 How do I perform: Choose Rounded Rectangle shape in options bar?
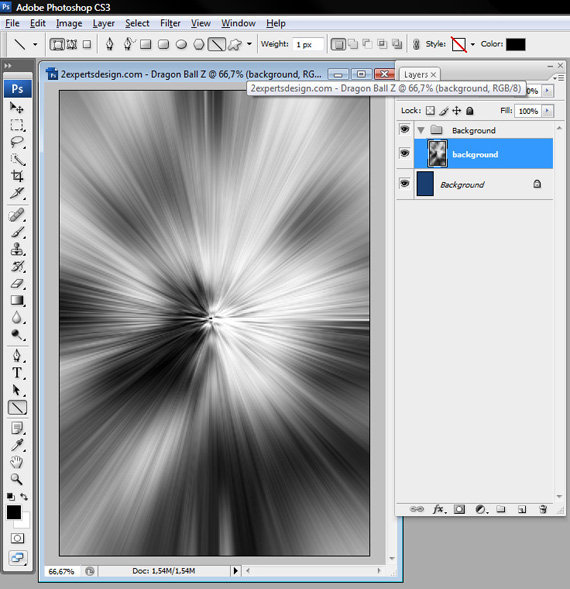[163, 44]
